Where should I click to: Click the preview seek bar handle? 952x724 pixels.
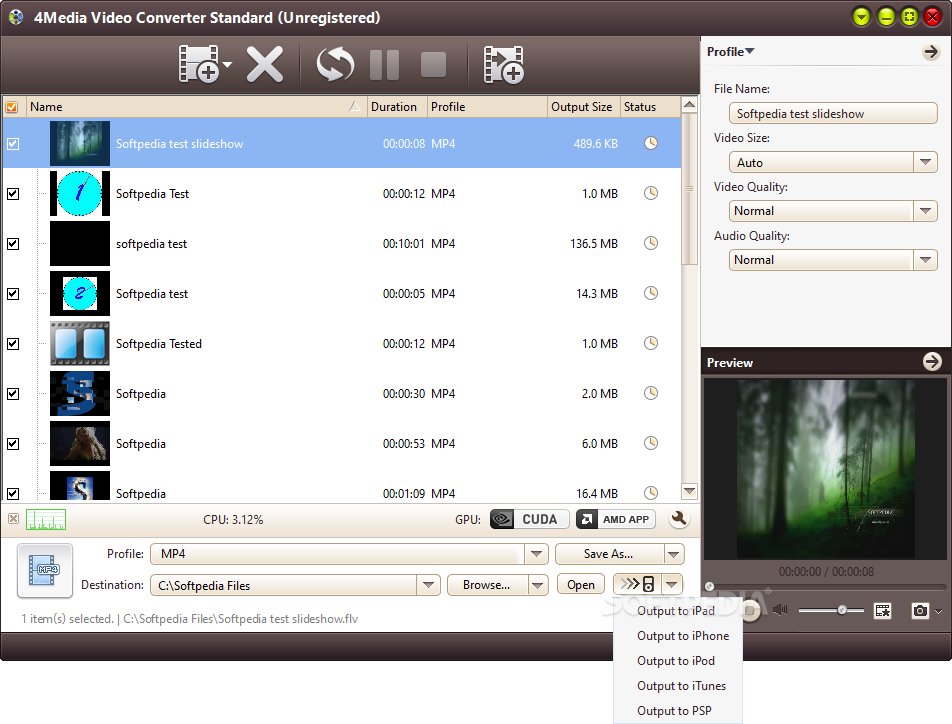(709, 586)
